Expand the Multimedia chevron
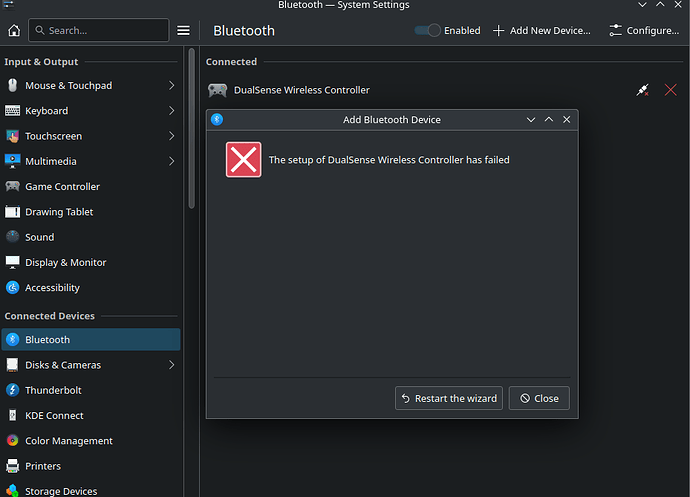 (172, 161)
